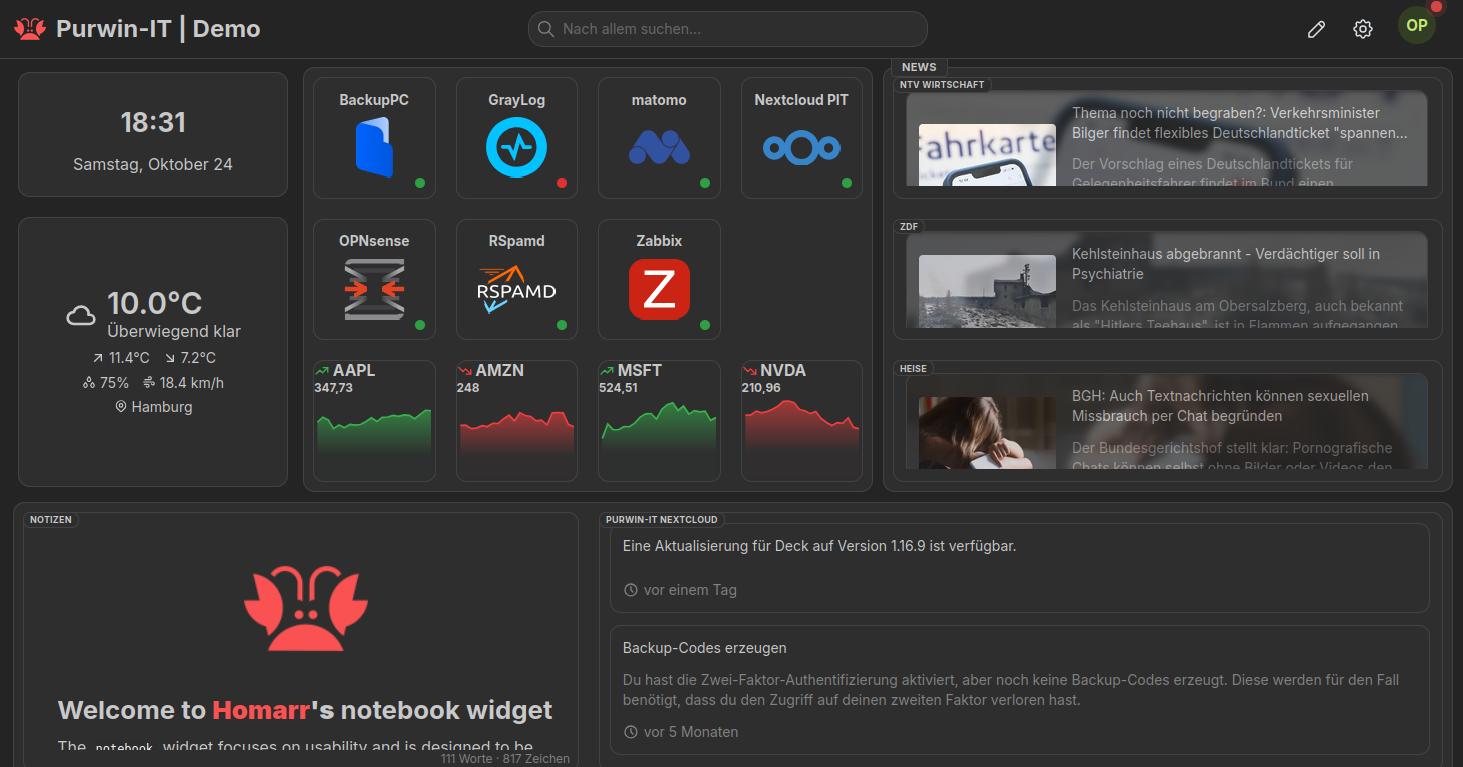Screen dimensions: 1463x767
Task: Open the GrayLog app icon
Action: pos(517,148)
